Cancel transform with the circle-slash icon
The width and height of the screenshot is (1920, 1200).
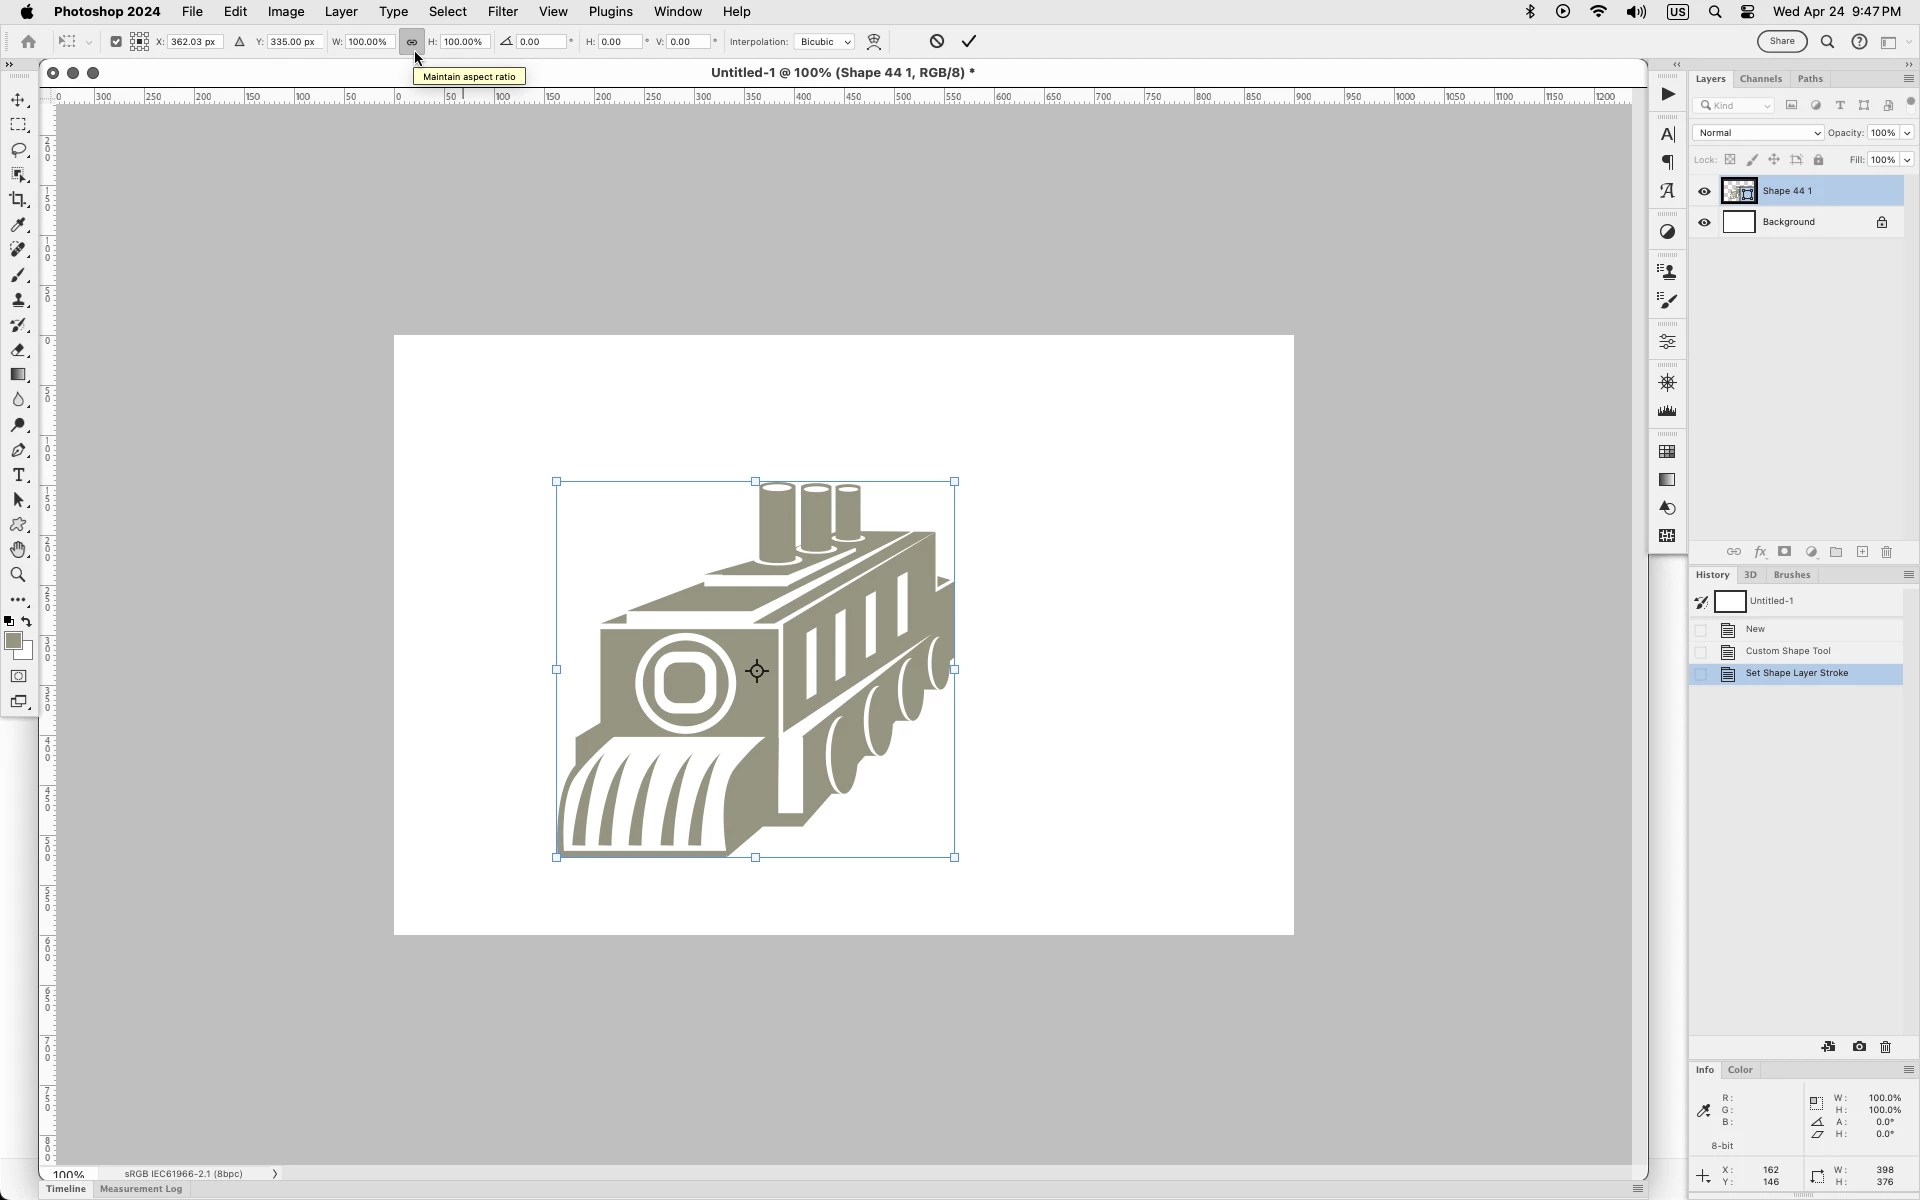click(x=936, y=41)
